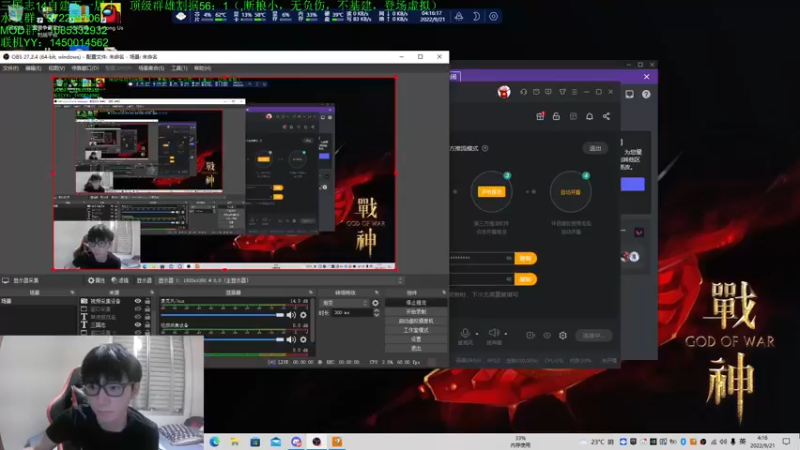Mute the 麦克风/Aux audio channel

pyautogui.click(x=291, y=315)
